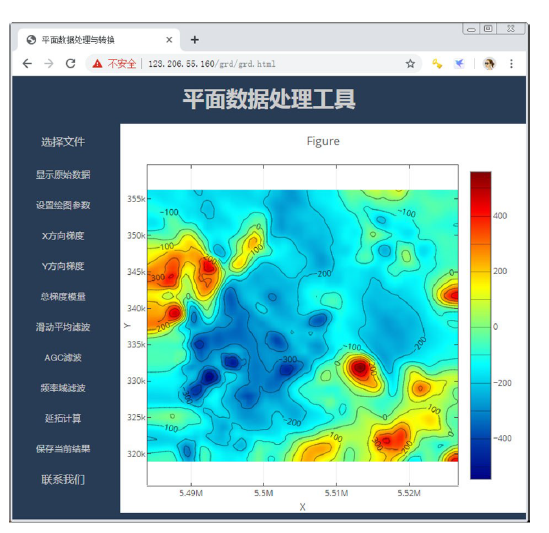
Task: Click the red not-secure warning icon
Action: [x=97, y=64]
